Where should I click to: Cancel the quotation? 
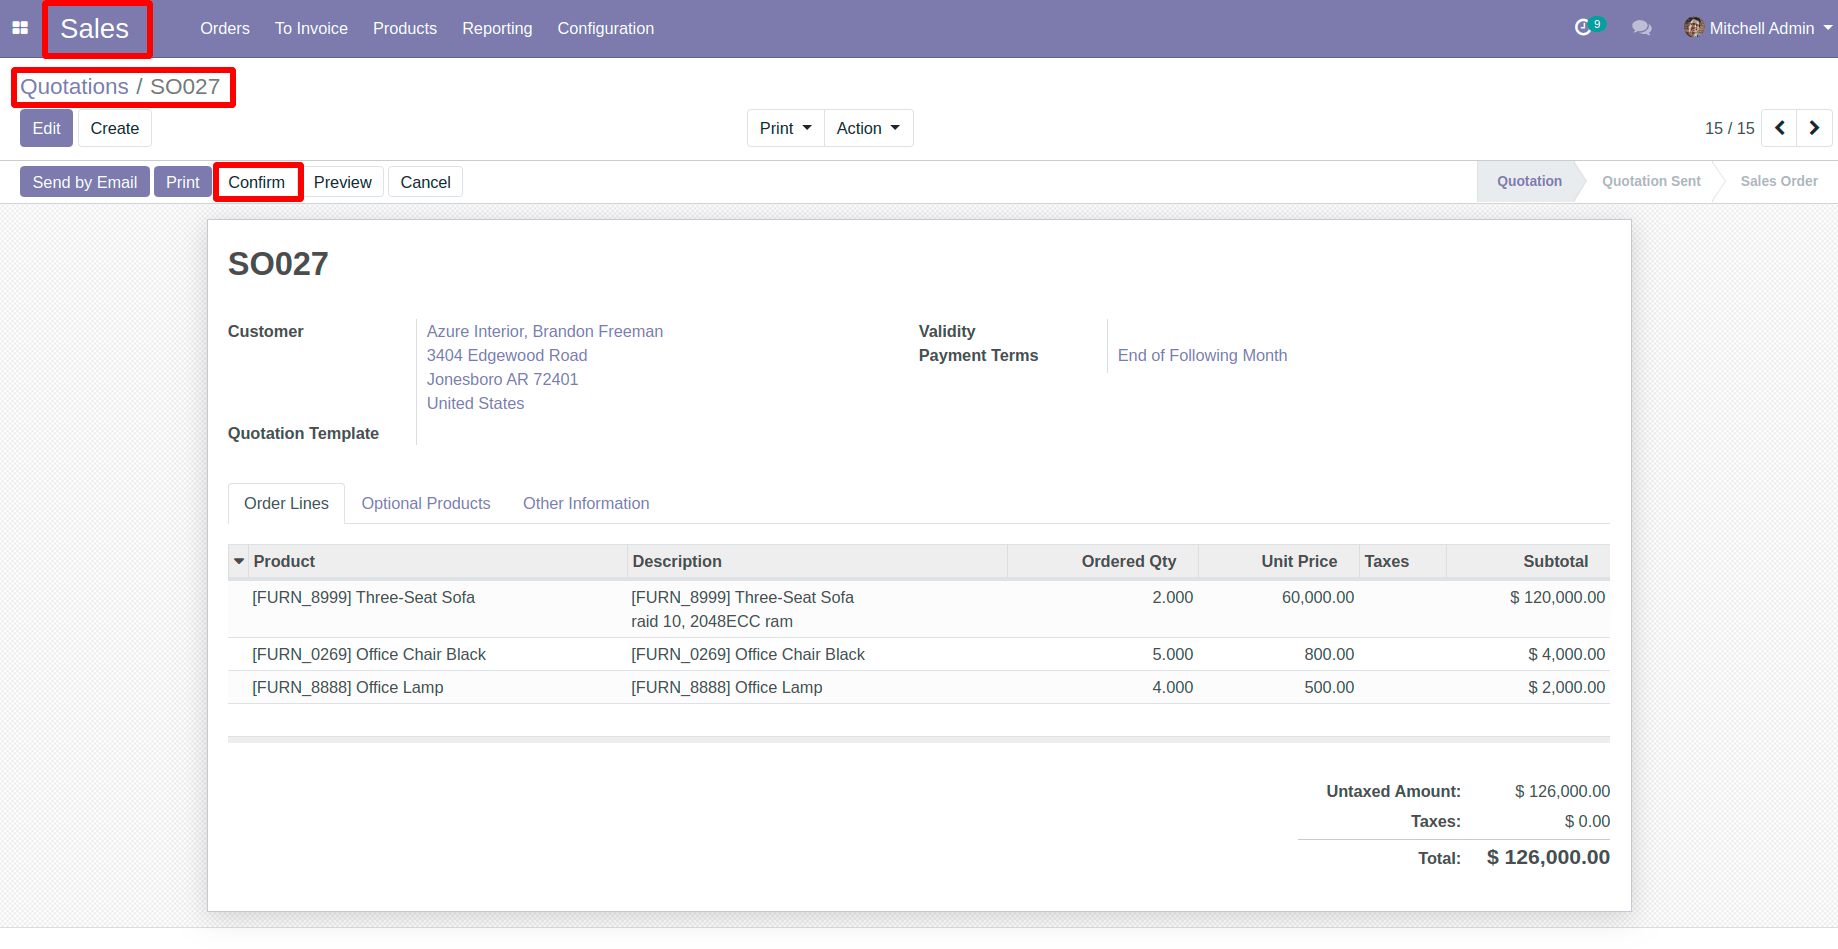click(425, 182)
